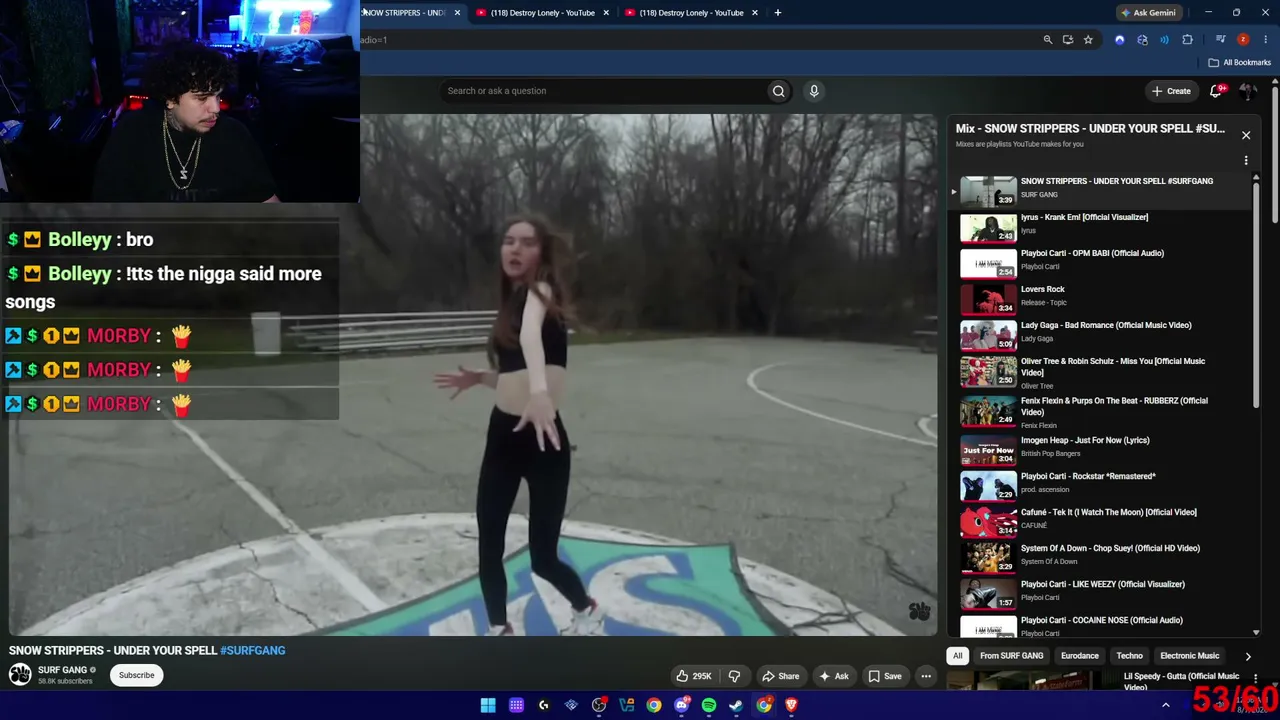The height and width of the screenshot is (720, 1280).
Task: Click the Create button
Action: 1171,91
